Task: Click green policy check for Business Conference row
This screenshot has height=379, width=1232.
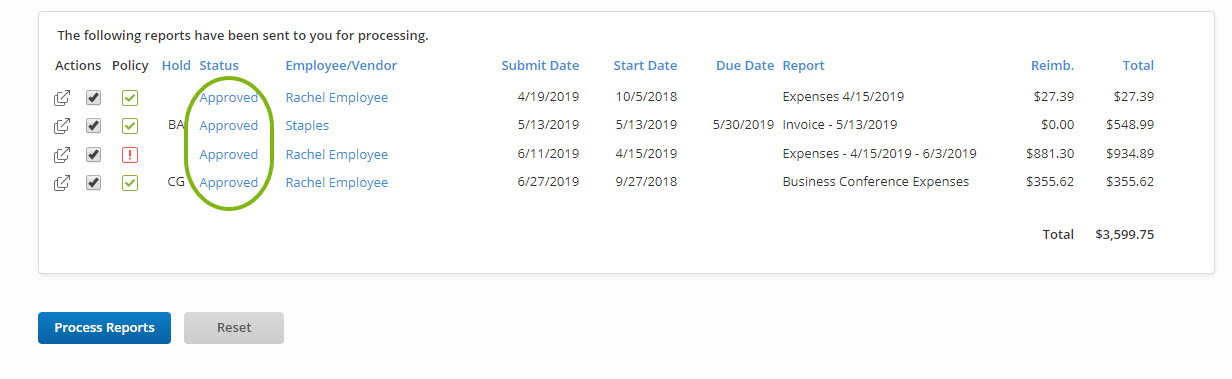Action: click(x=130, y=183)
